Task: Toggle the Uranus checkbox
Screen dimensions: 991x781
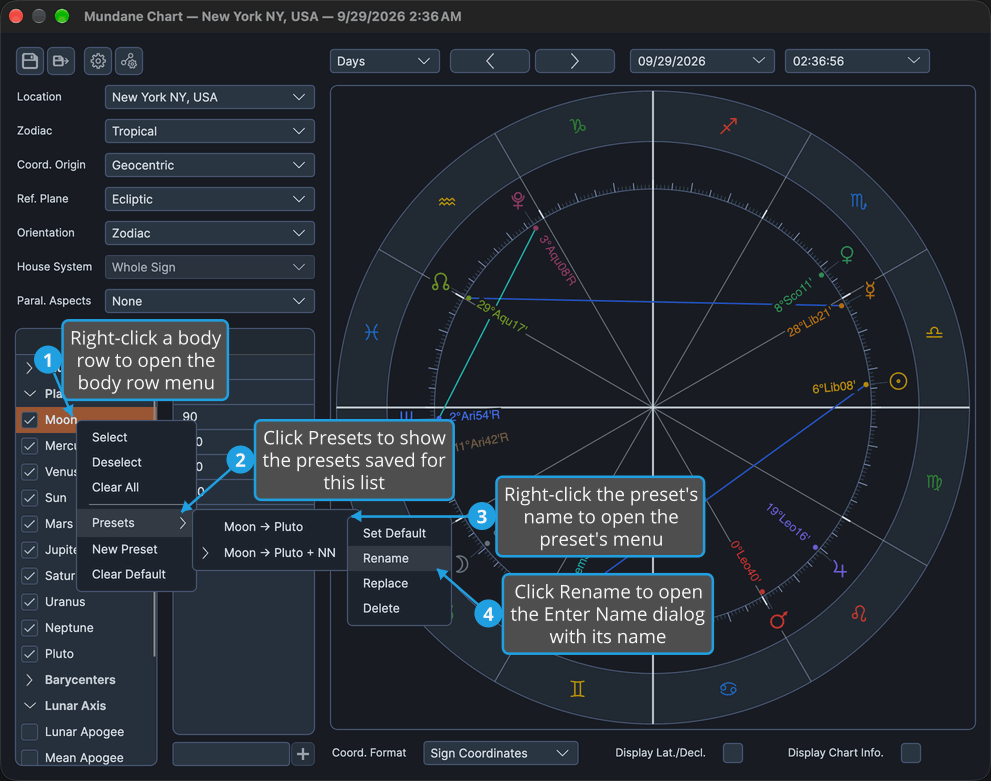Action: tap(30, 602)
